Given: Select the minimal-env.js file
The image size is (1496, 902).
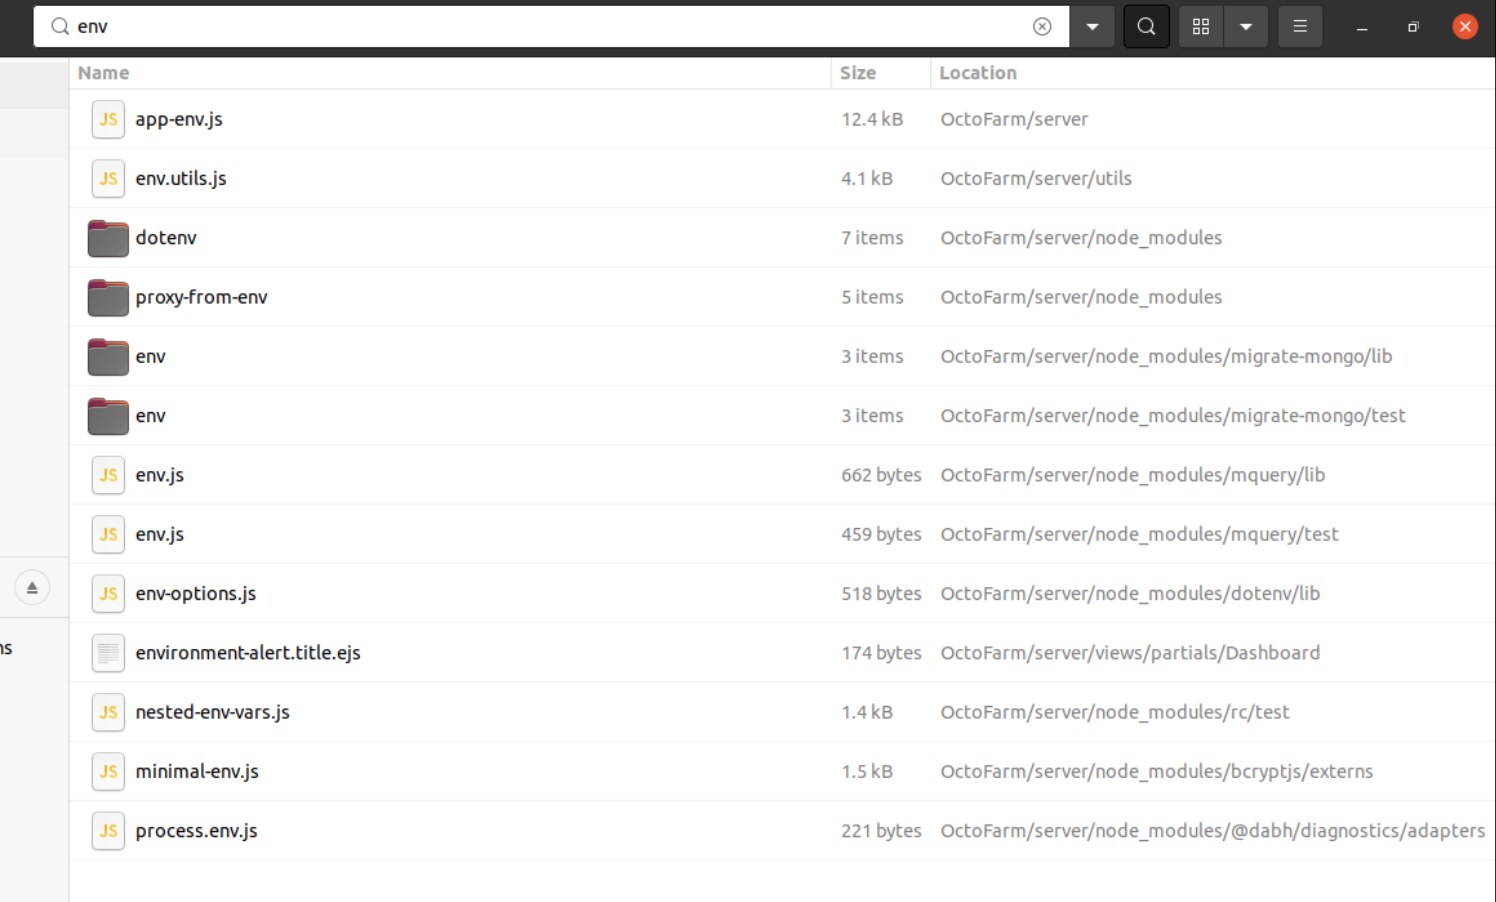Looking at the screenshot, I should click(x=197, y=771).
